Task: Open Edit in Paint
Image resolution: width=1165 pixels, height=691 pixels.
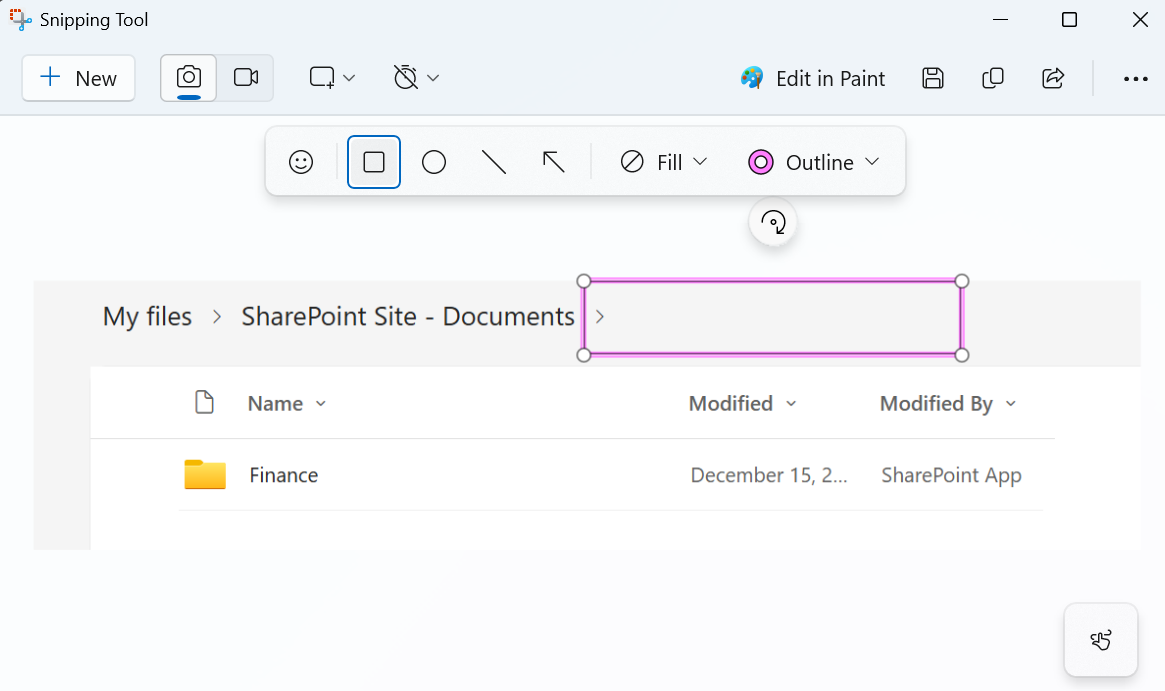Action: point(812,78)
